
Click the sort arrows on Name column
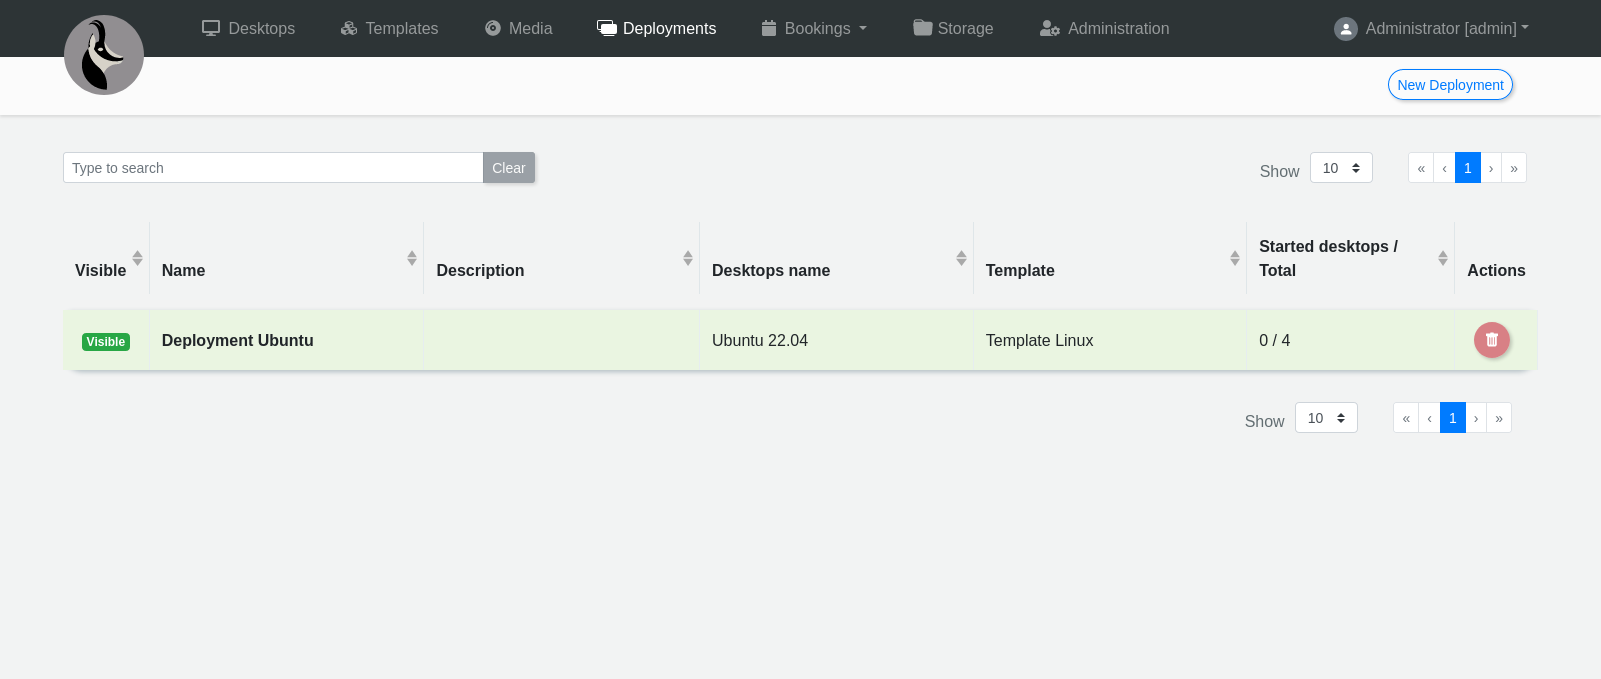pos(411,258)
